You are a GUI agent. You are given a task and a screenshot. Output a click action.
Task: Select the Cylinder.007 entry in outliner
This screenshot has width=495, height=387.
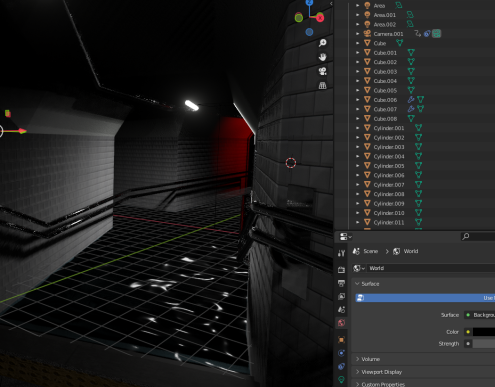point(389,185)
